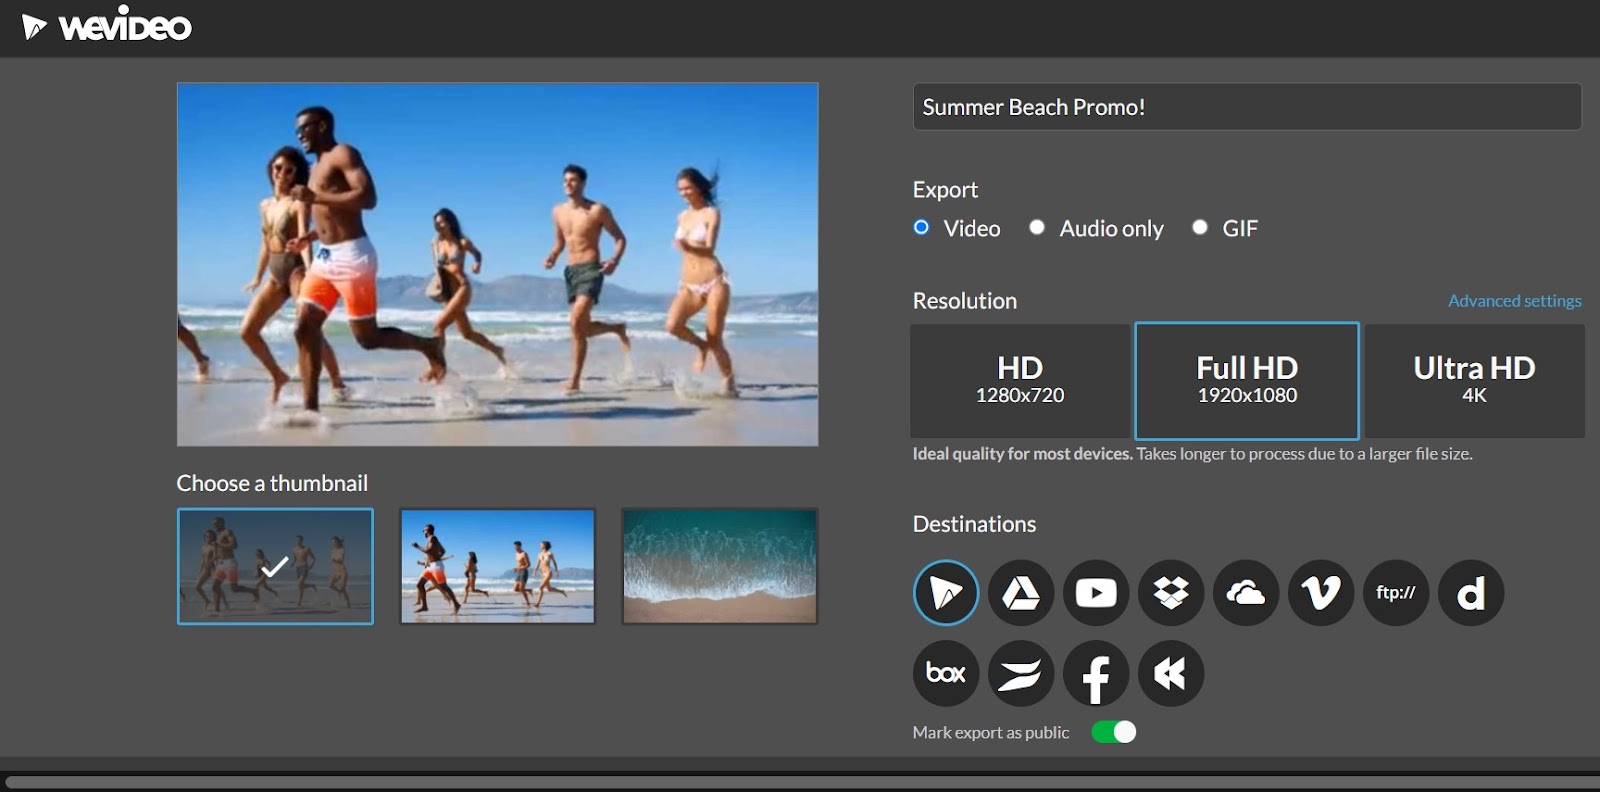
Task: Click the WeVideo logo in header
Action: tap(107, 26)
